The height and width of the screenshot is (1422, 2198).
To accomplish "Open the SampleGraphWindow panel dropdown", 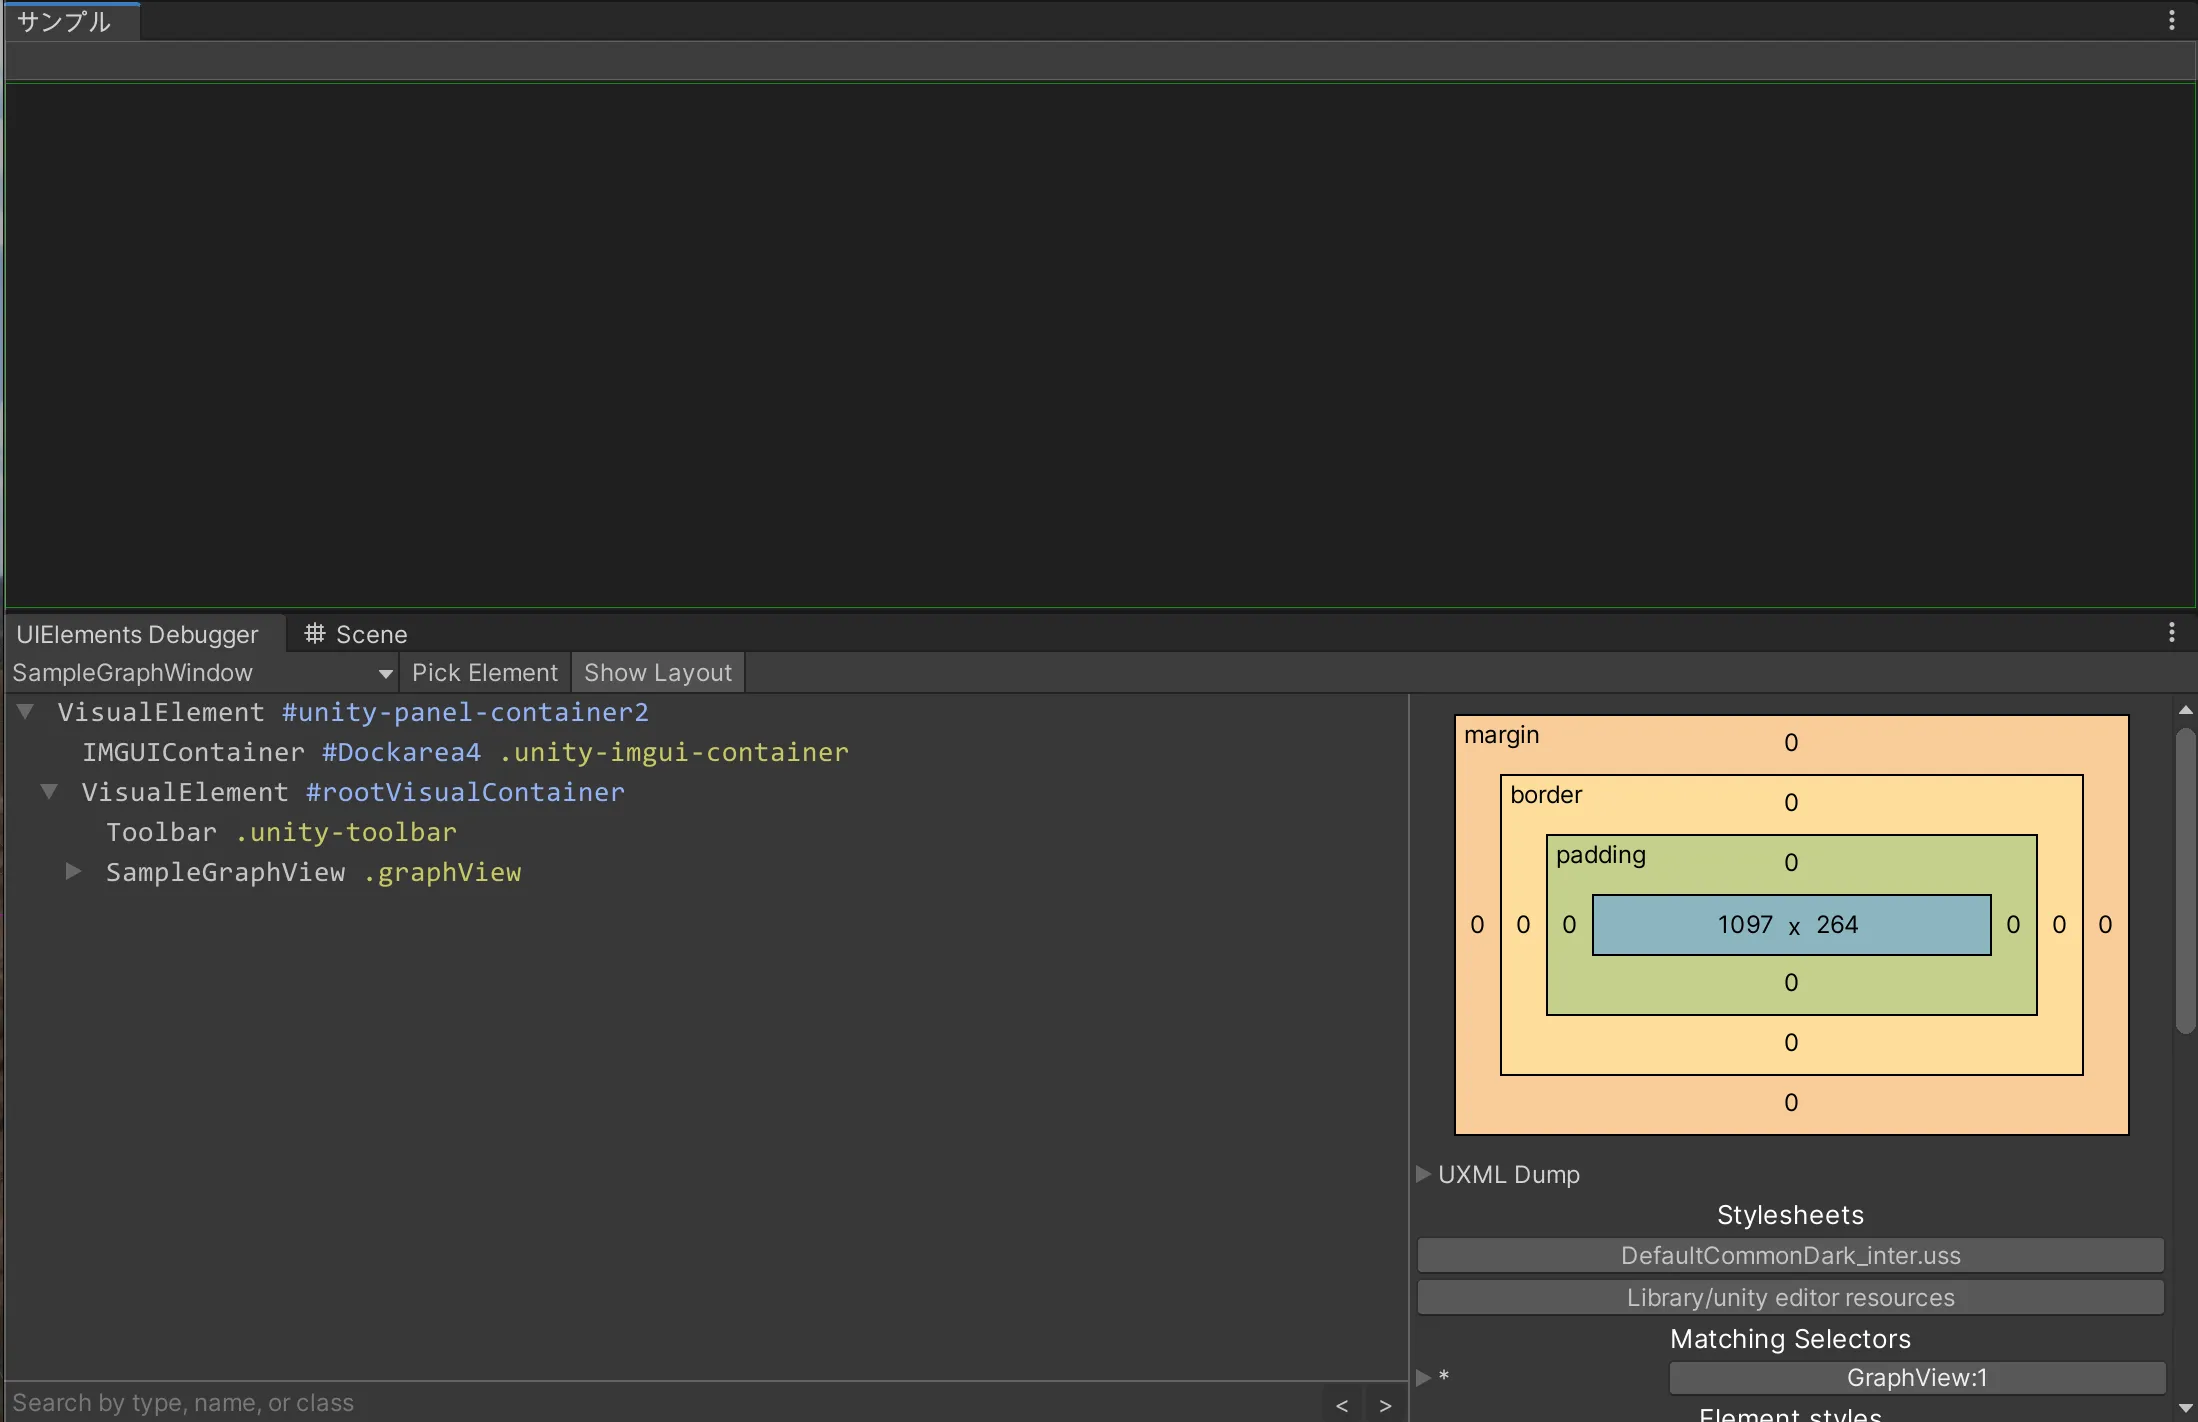I will [202, 673].
